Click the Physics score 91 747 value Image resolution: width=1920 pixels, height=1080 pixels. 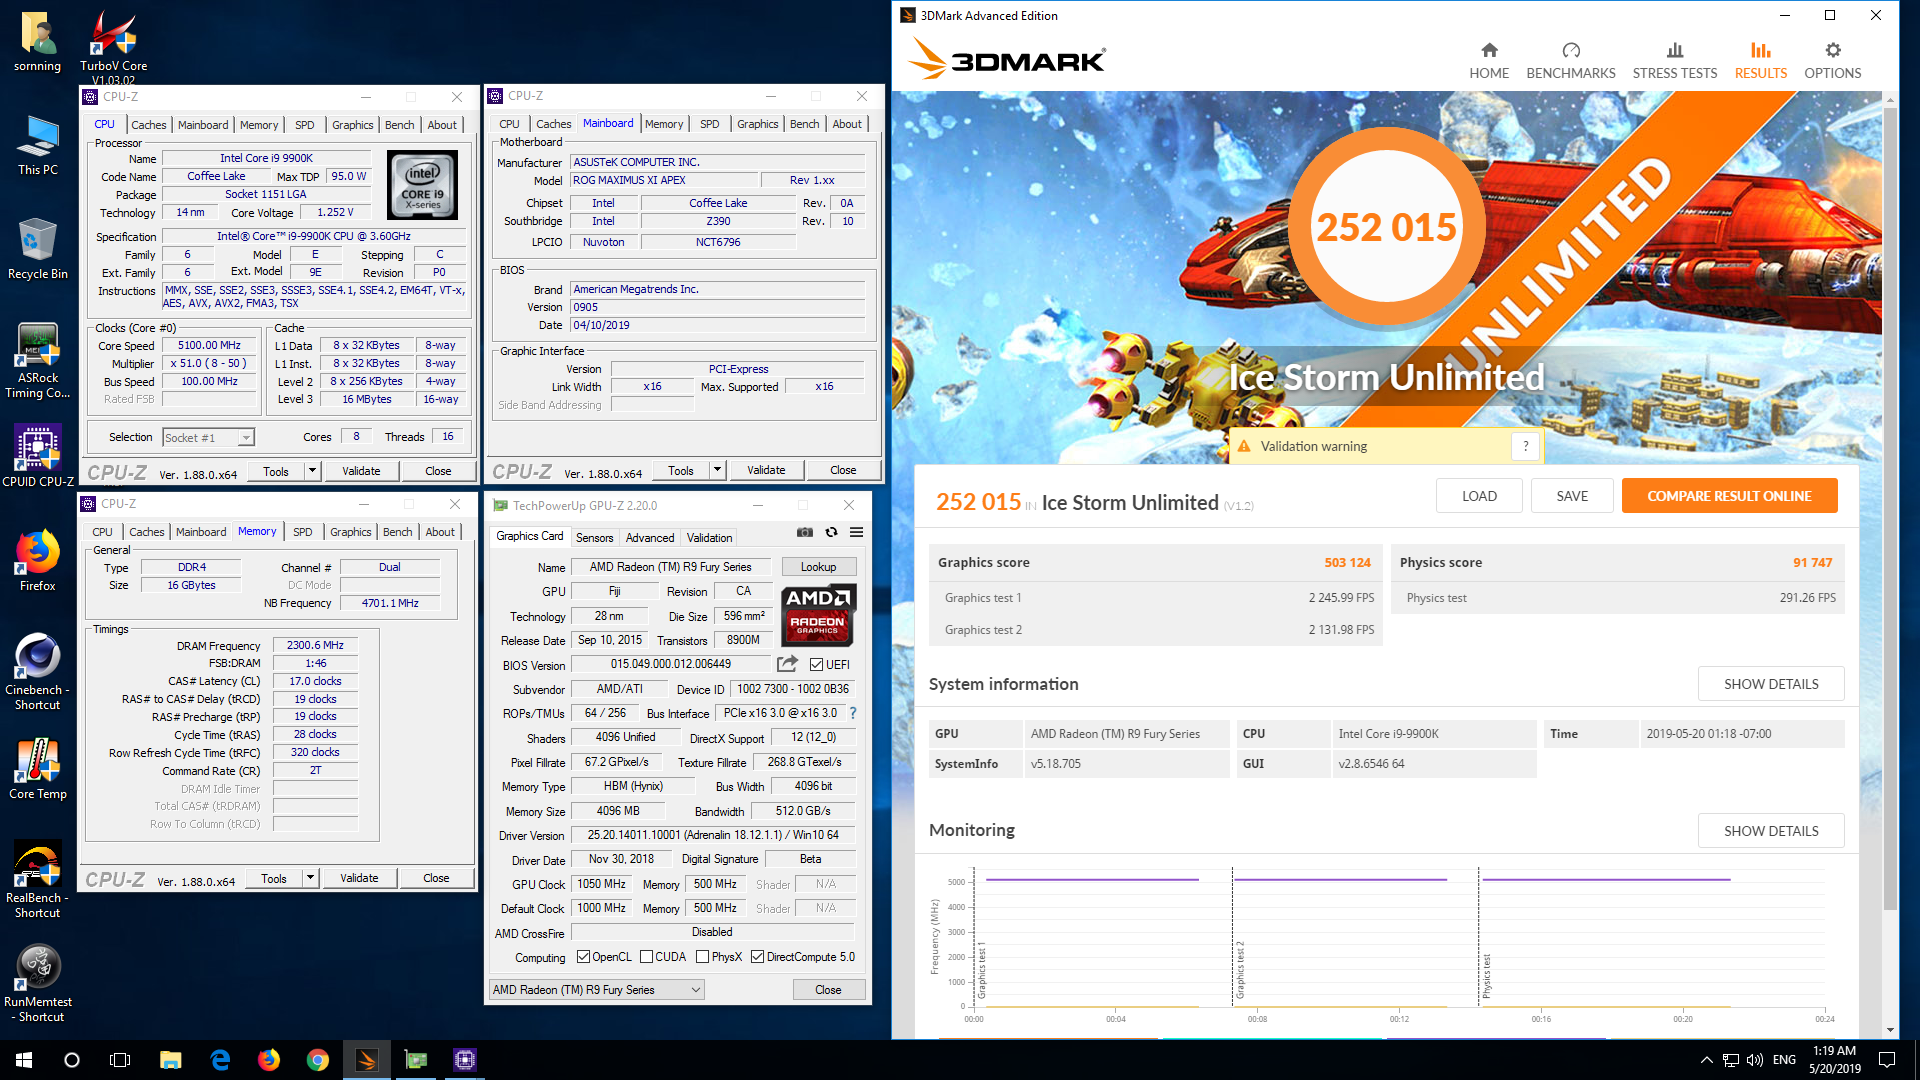pos(1812,562)
